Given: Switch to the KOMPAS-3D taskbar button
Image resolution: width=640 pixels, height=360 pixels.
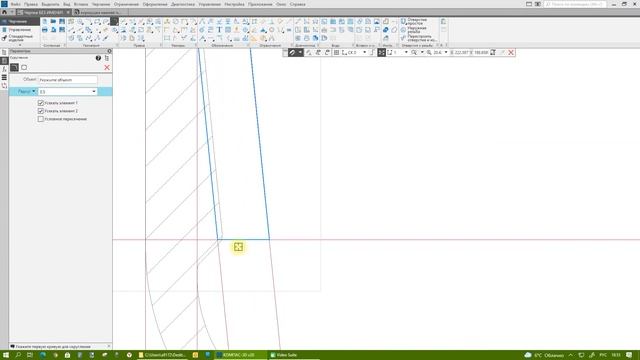Looking at the screenshot, I should coord(240,355).
